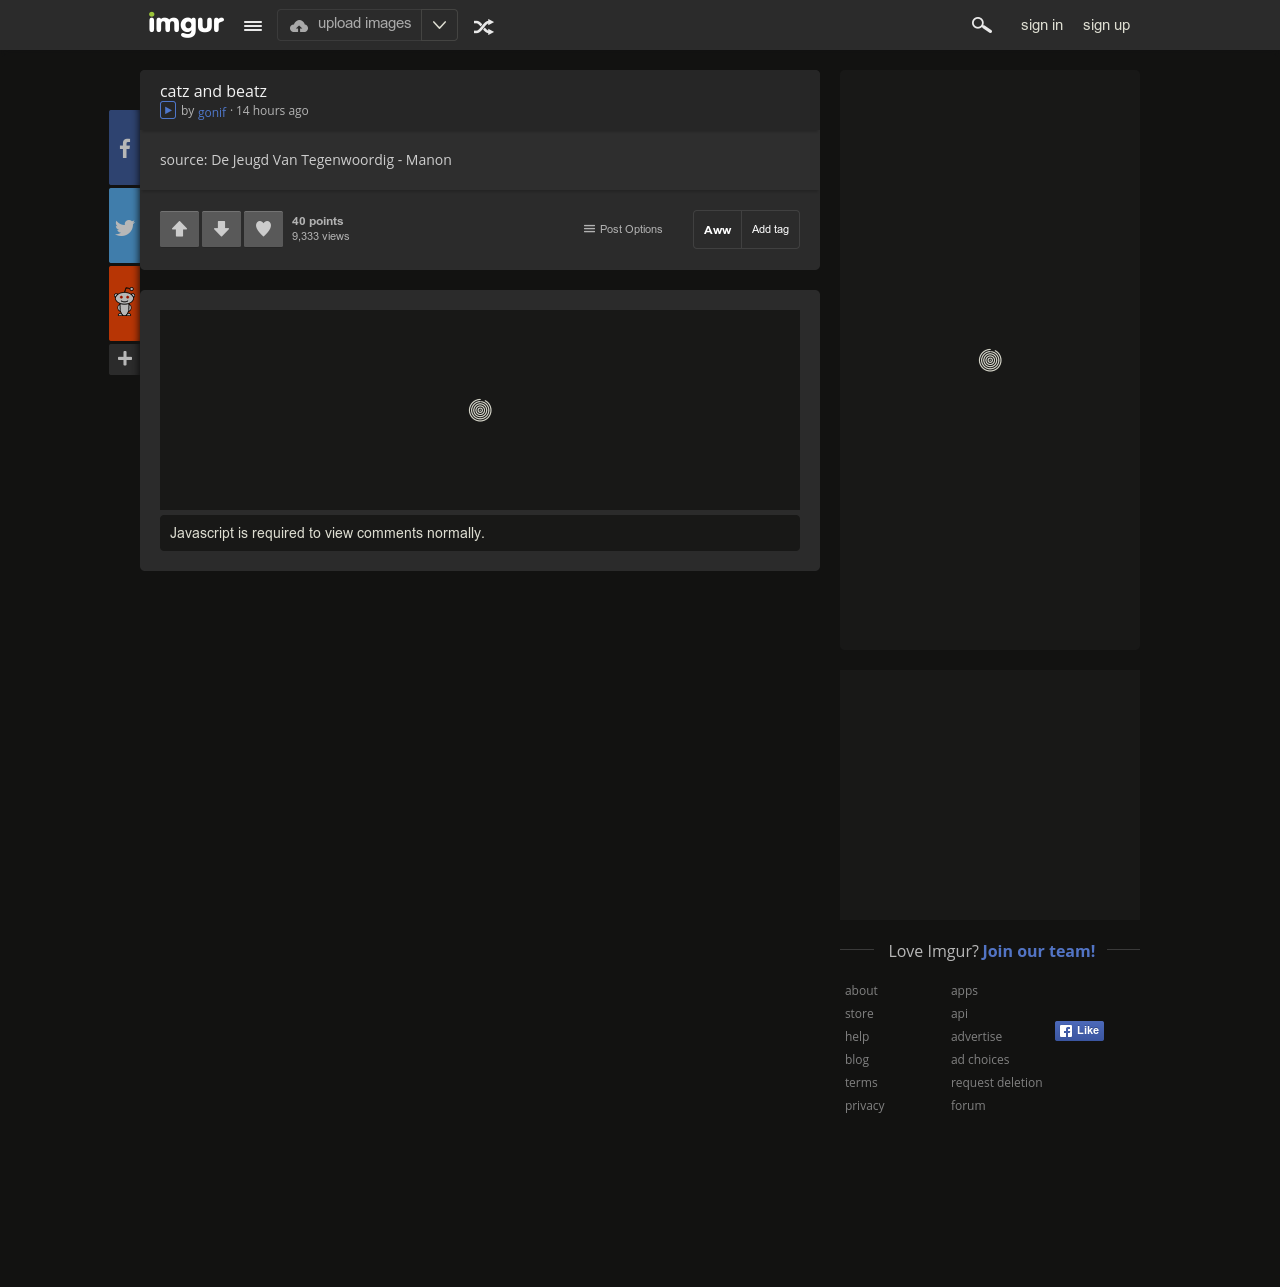Upvote the catz and beatz post
Image resolution: width=1280 pixels, height=1287 pixels.
click(179, 229)
